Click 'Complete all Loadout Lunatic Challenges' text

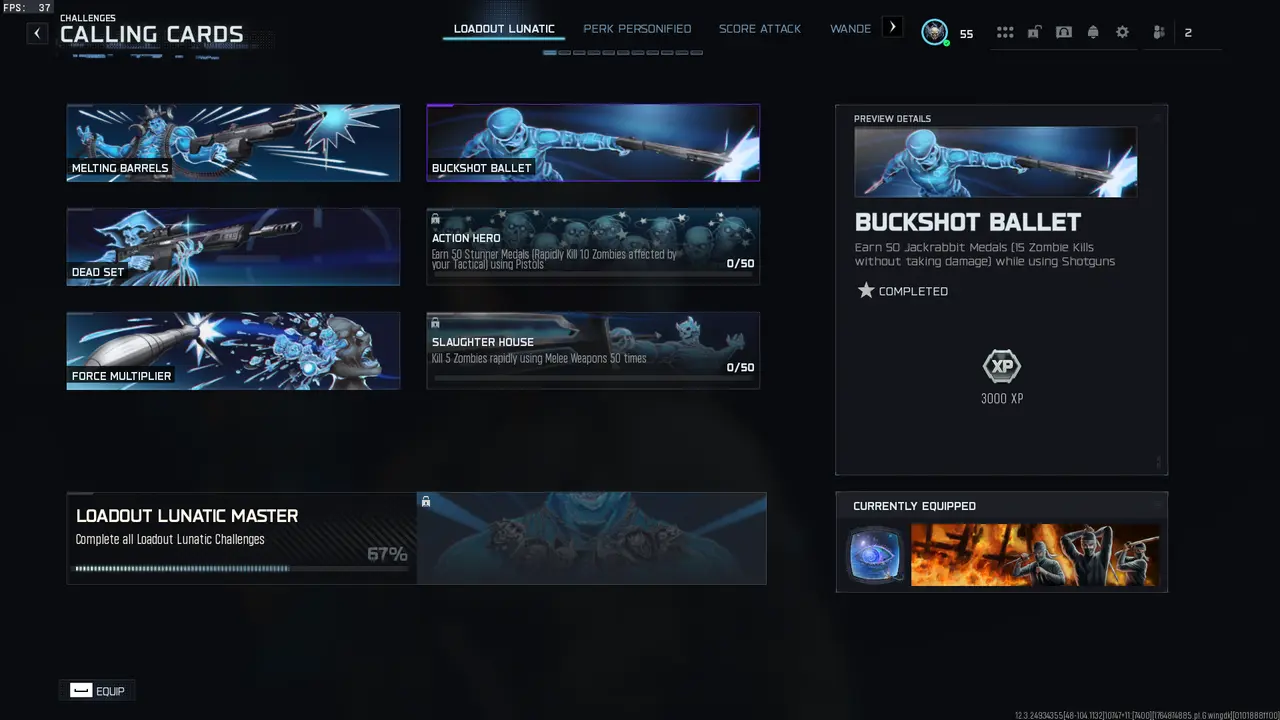(x=170, y=540)
